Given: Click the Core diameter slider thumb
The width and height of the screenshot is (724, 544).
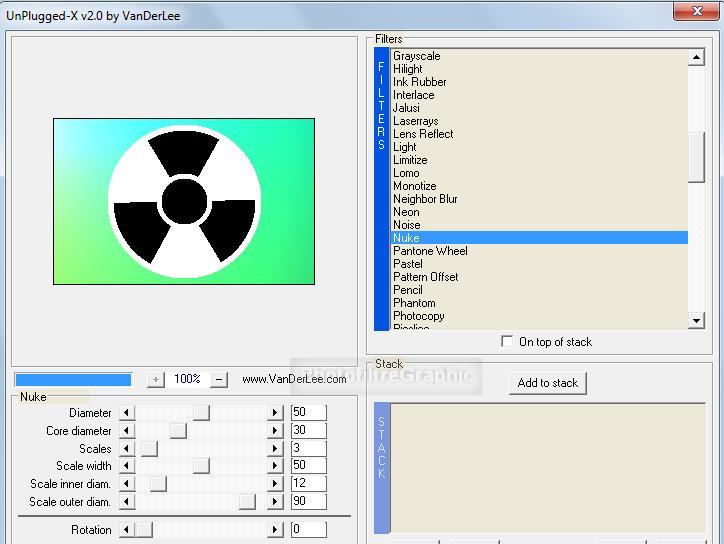Looking at the screenshot, I should point(178,430).
